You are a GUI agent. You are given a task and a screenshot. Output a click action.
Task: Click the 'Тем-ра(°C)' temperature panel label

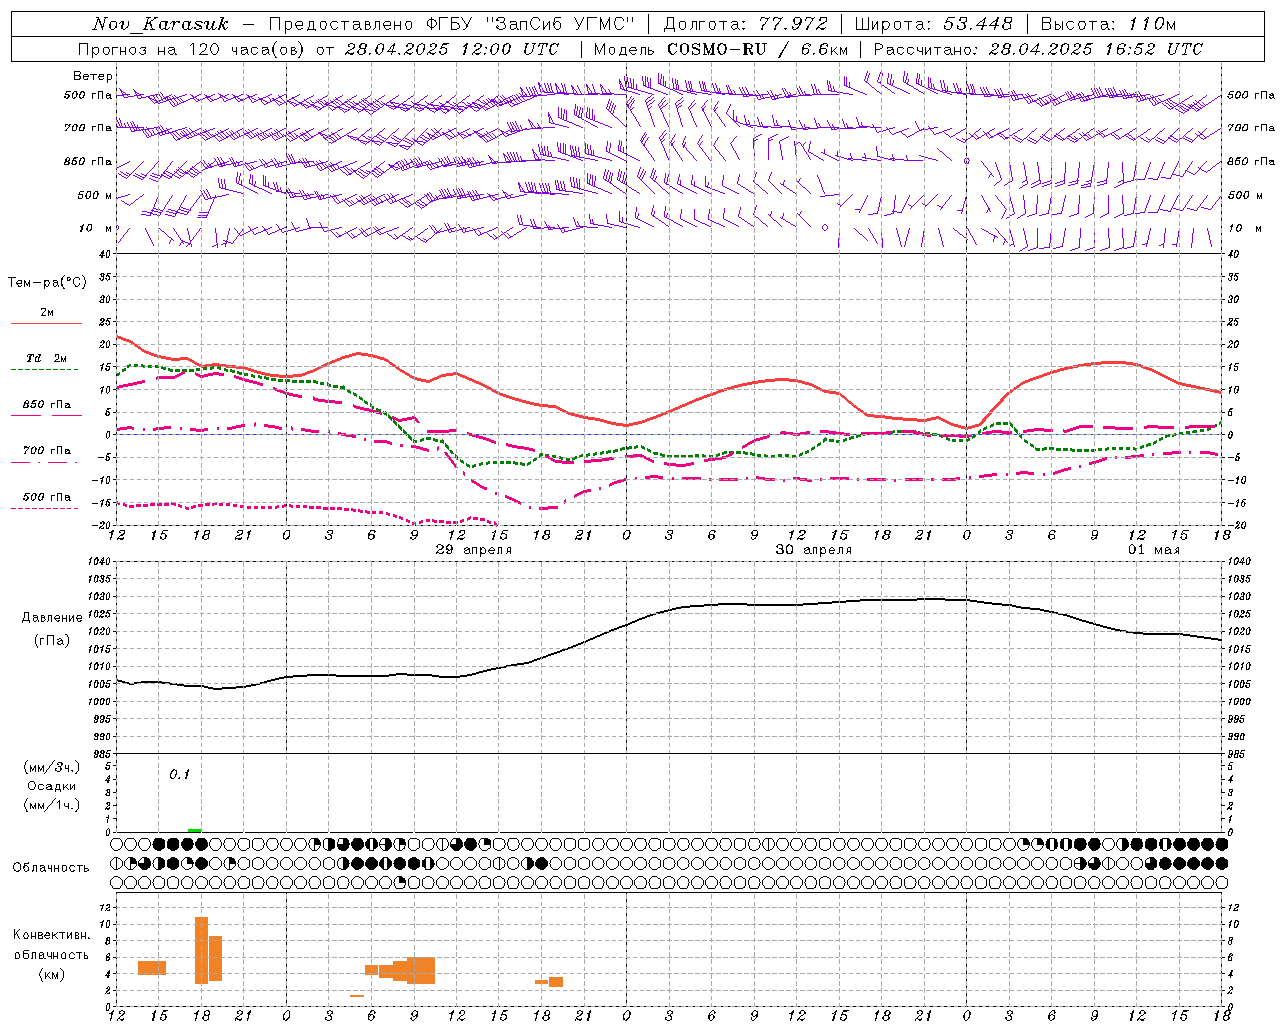point(47,283)
